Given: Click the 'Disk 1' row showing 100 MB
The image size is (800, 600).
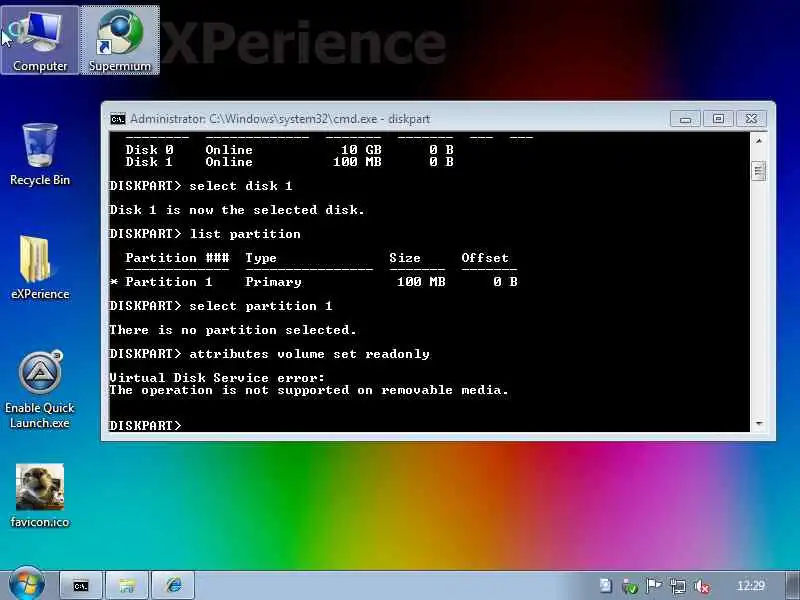Looking at the screenshot, I should pos(289,162).
